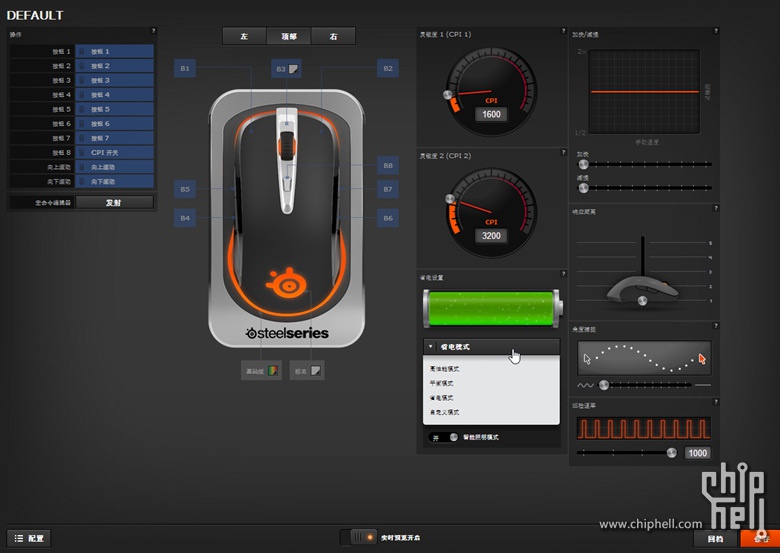Select the B5 side button marker
This screenshot has width=780, height=553.
(185, 189)
